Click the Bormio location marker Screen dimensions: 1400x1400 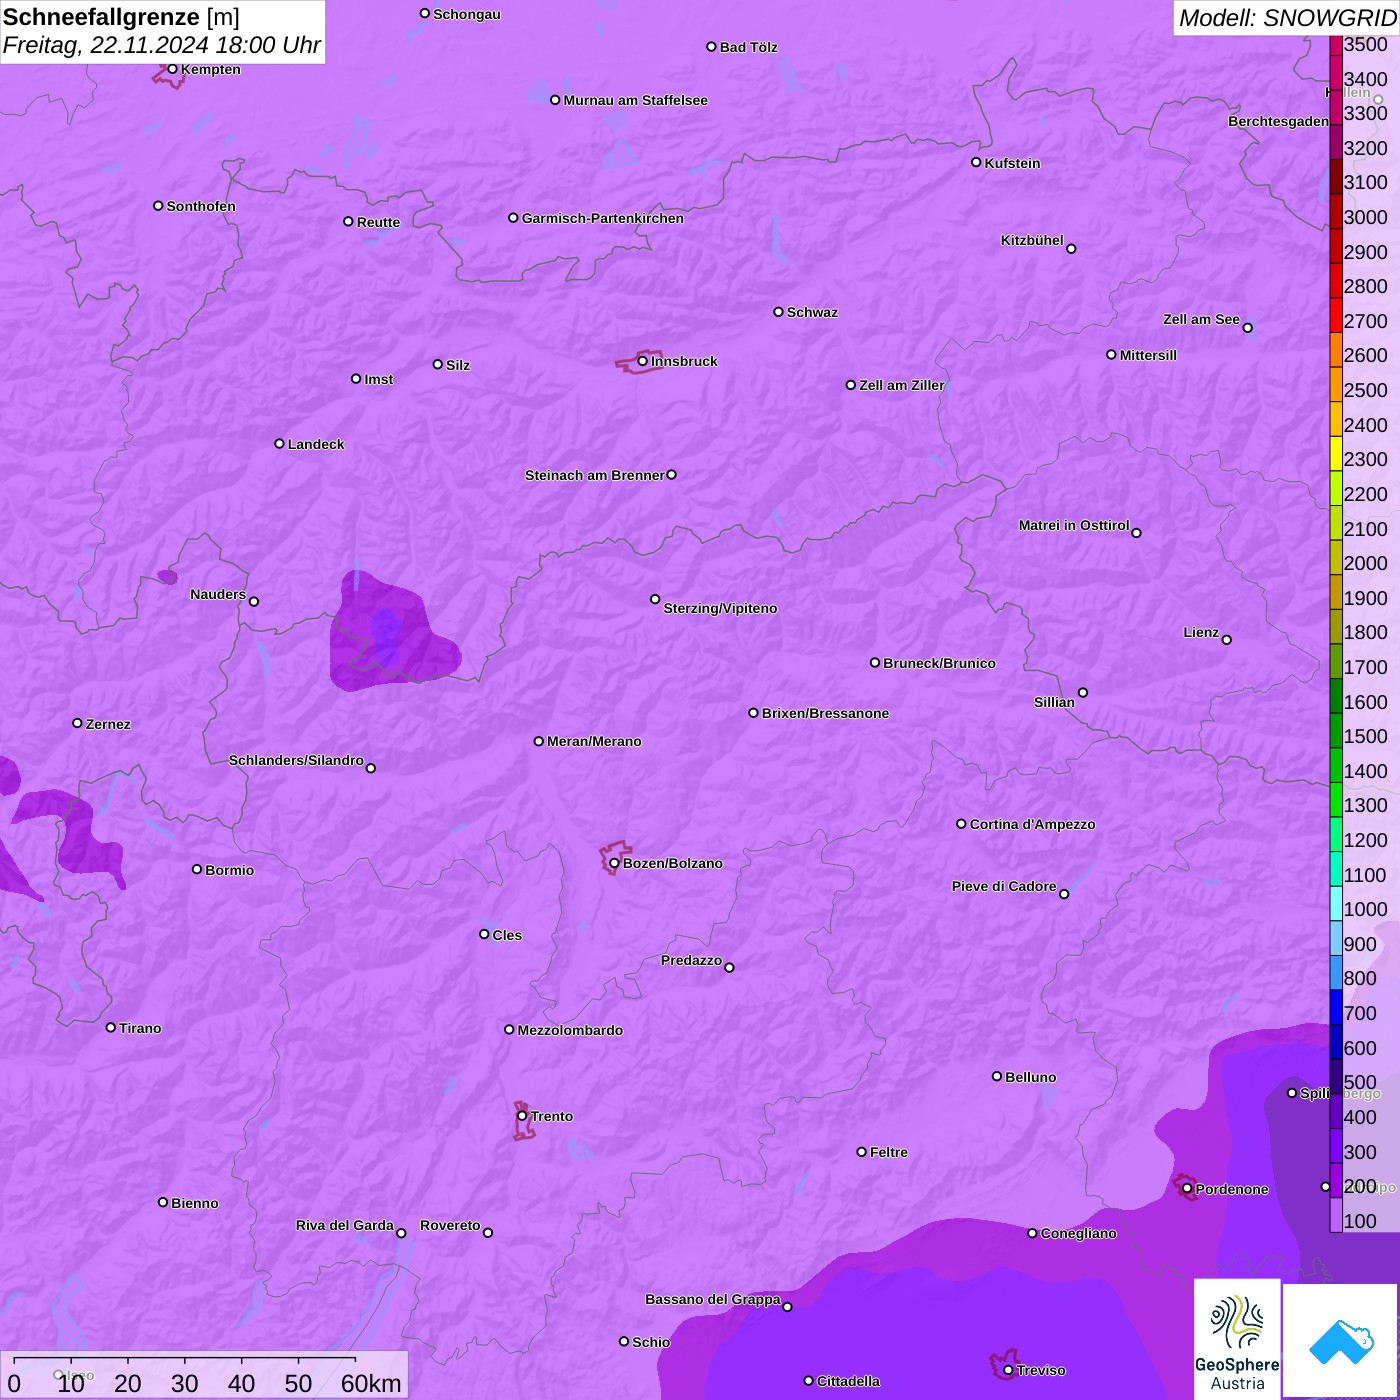(197, 869)
